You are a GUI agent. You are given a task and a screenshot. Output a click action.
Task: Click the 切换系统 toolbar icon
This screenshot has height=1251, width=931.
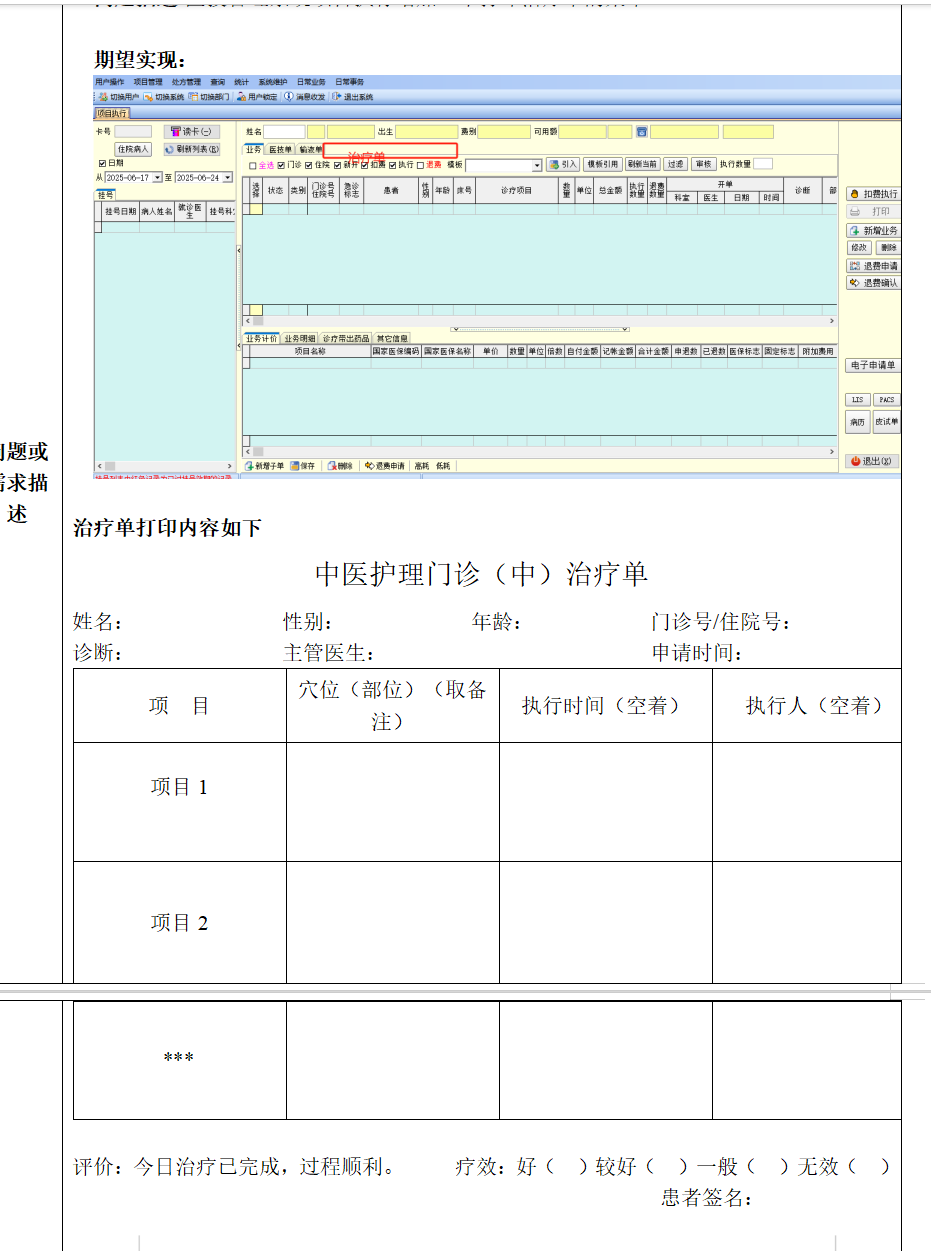pos(147,97)
